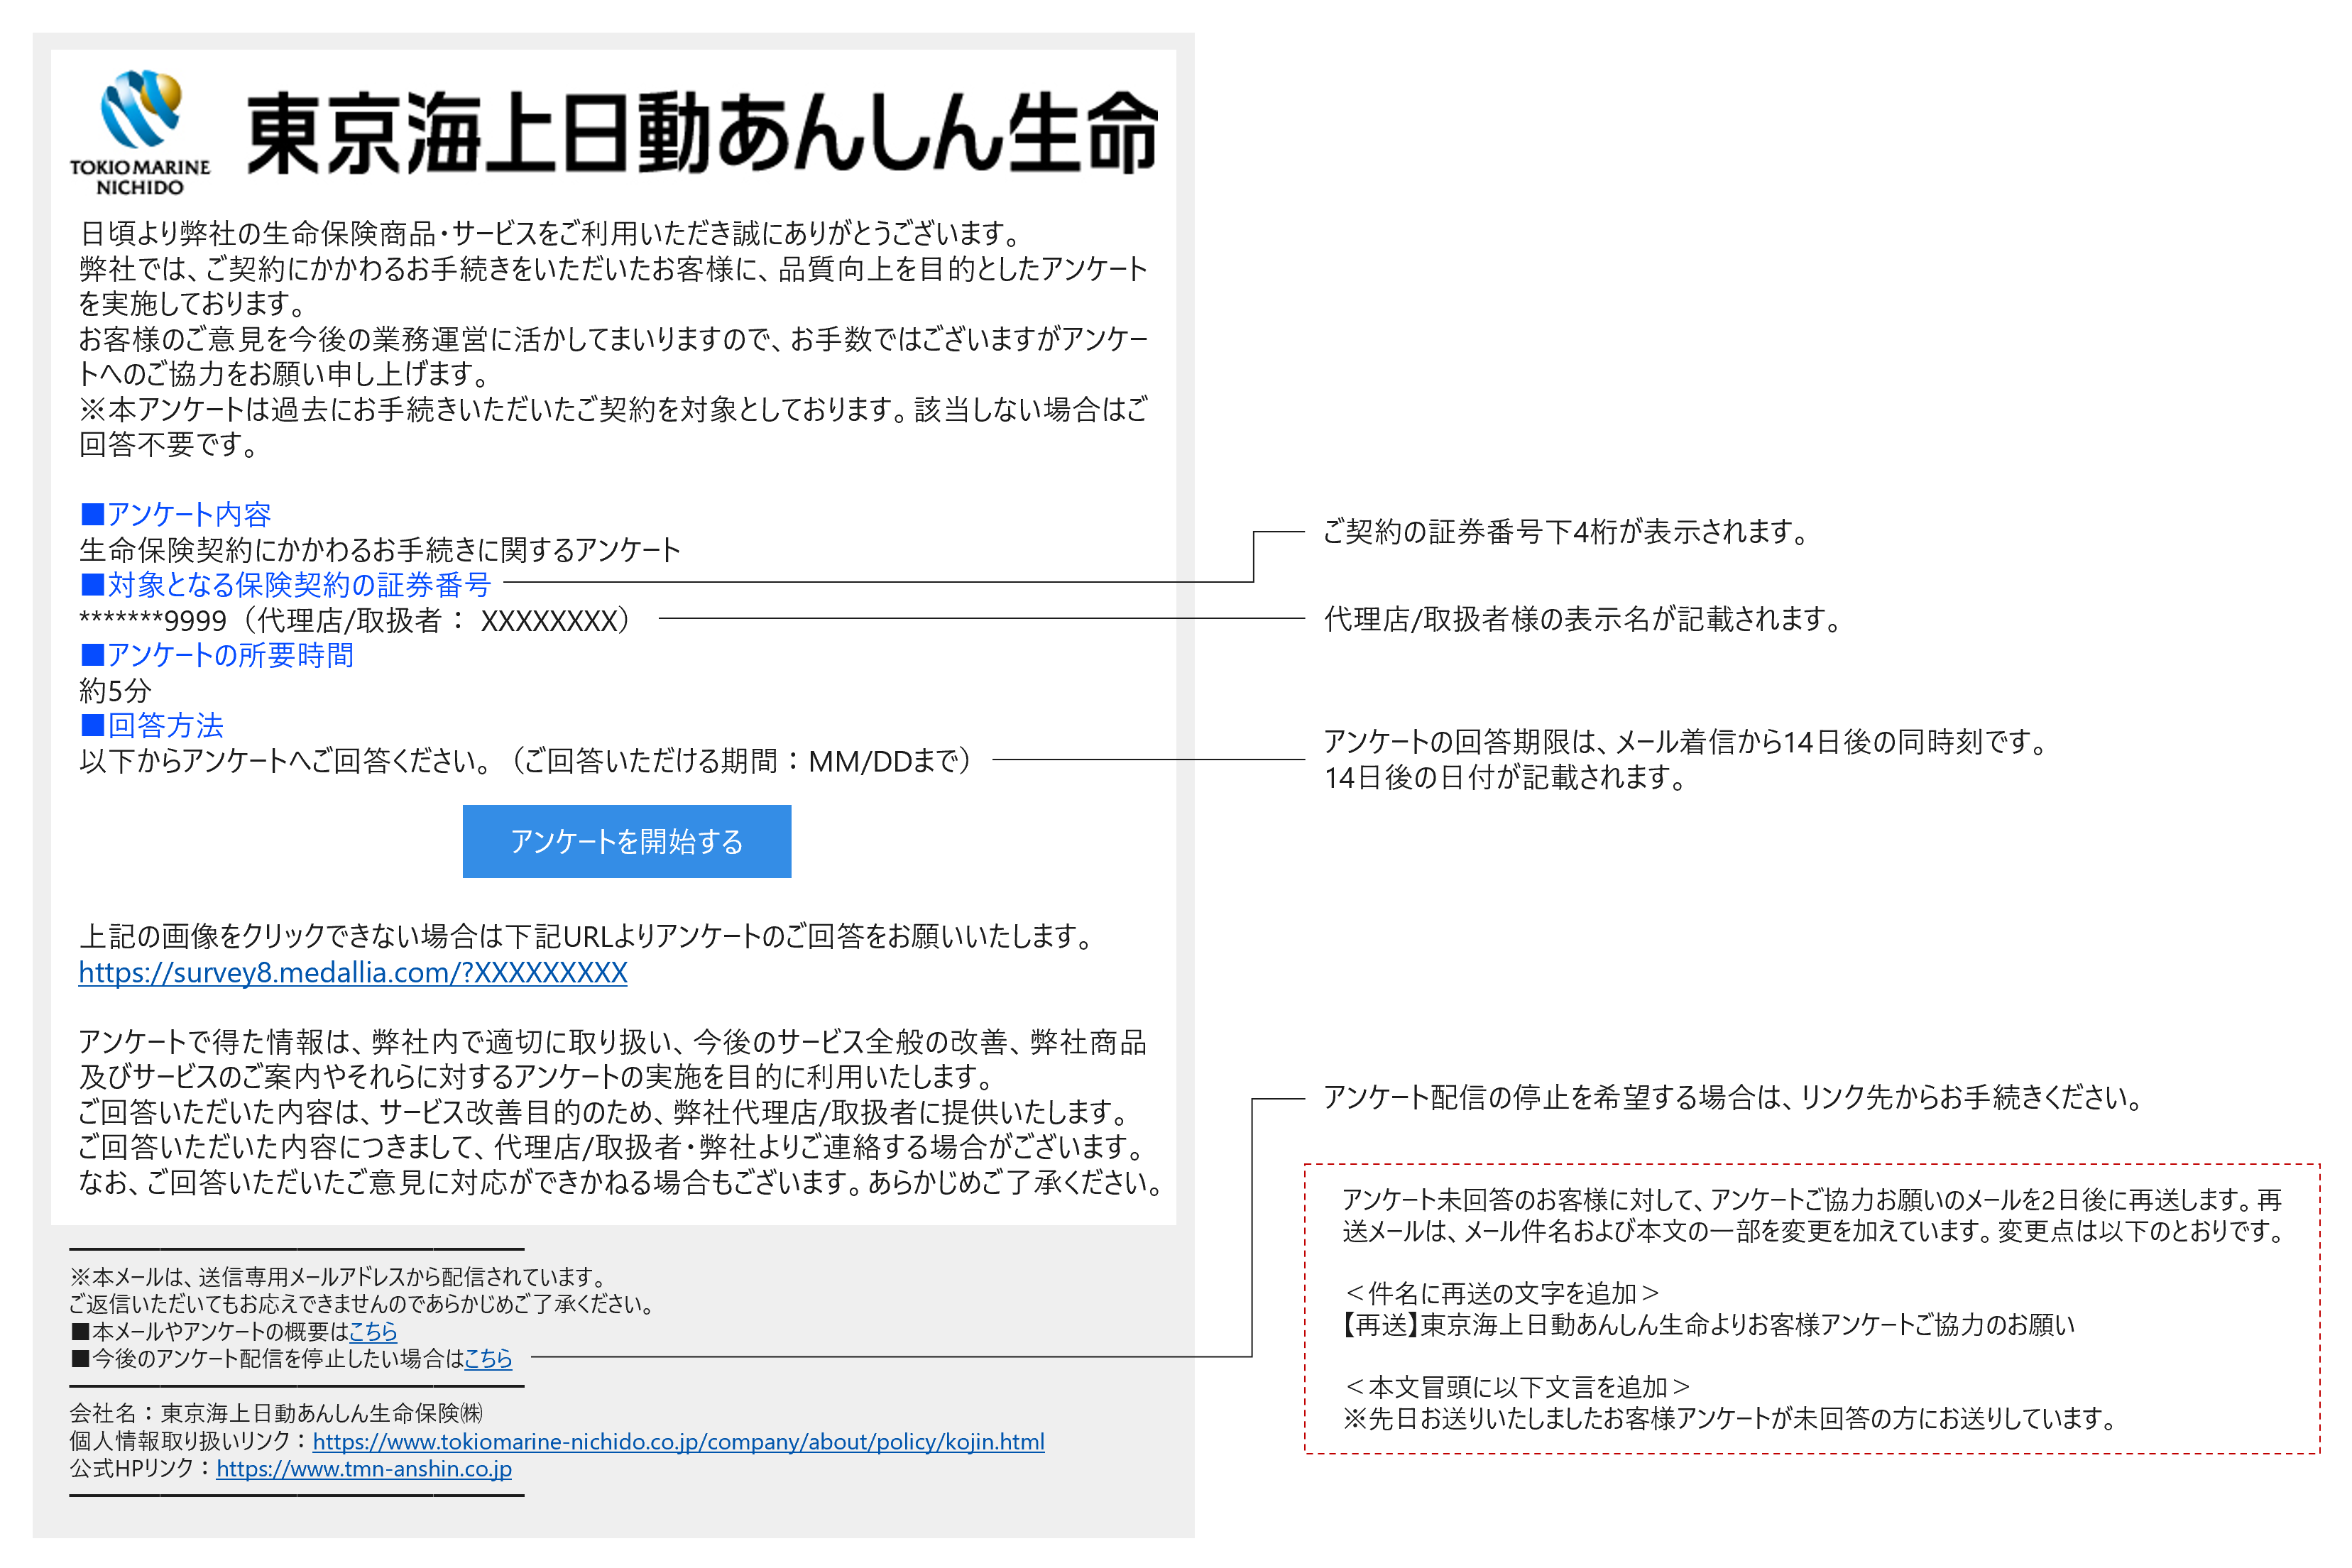
Task: Click the ※本メールは、送信専用メールアドレス notice
Action: (x=339, y=1277)
